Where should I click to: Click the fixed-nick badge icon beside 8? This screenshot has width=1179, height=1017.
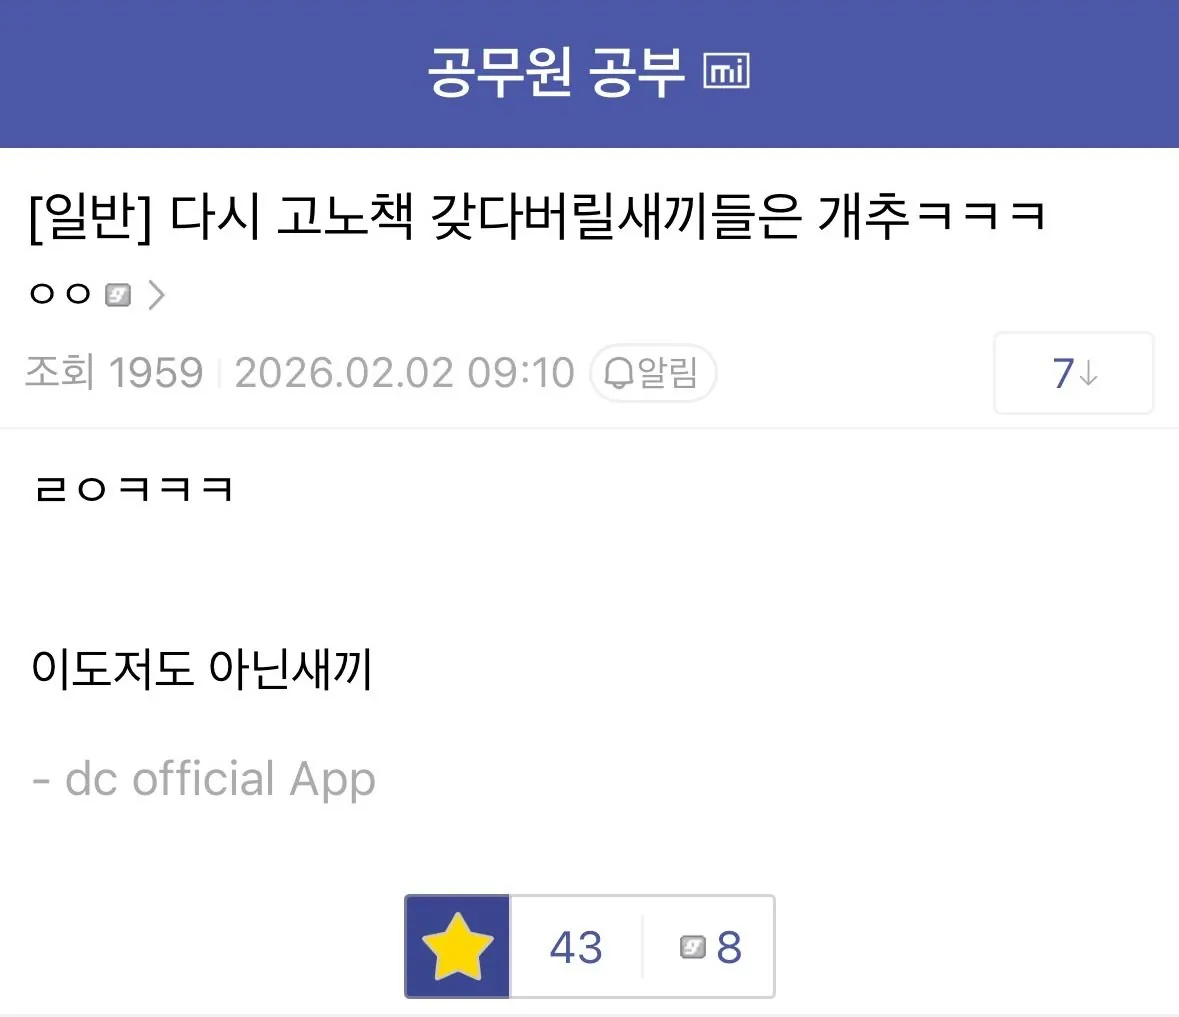693,947
